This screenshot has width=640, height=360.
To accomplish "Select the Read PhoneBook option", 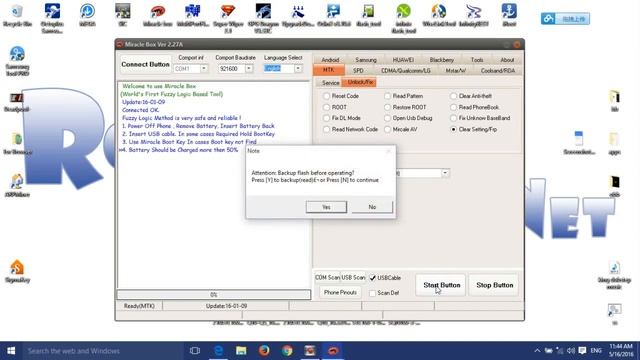I will [x=453, y=107].
